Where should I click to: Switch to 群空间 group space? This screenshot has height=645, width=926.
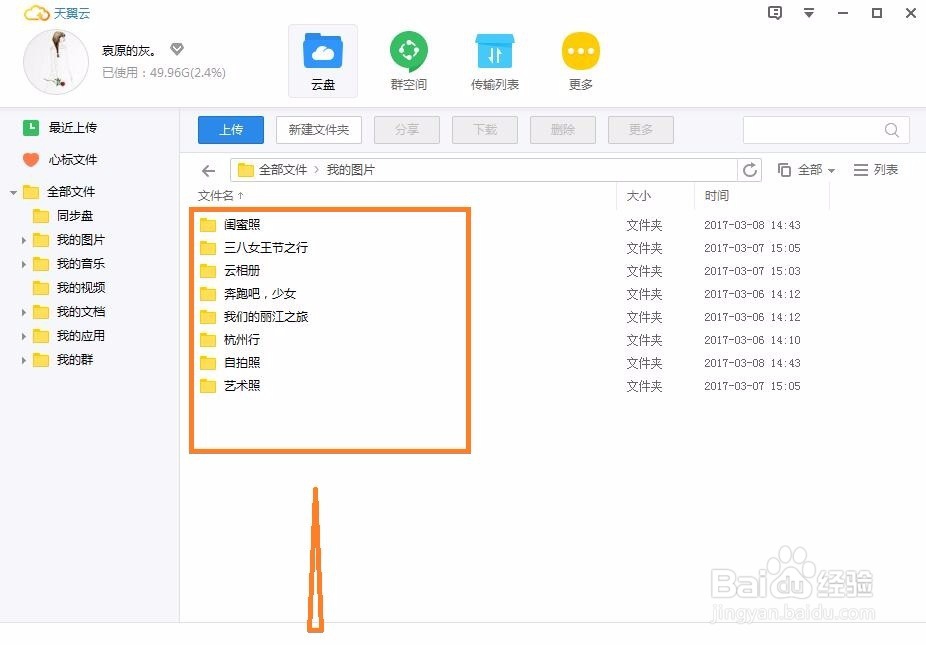pyautogui.click(x=408, y=60)
